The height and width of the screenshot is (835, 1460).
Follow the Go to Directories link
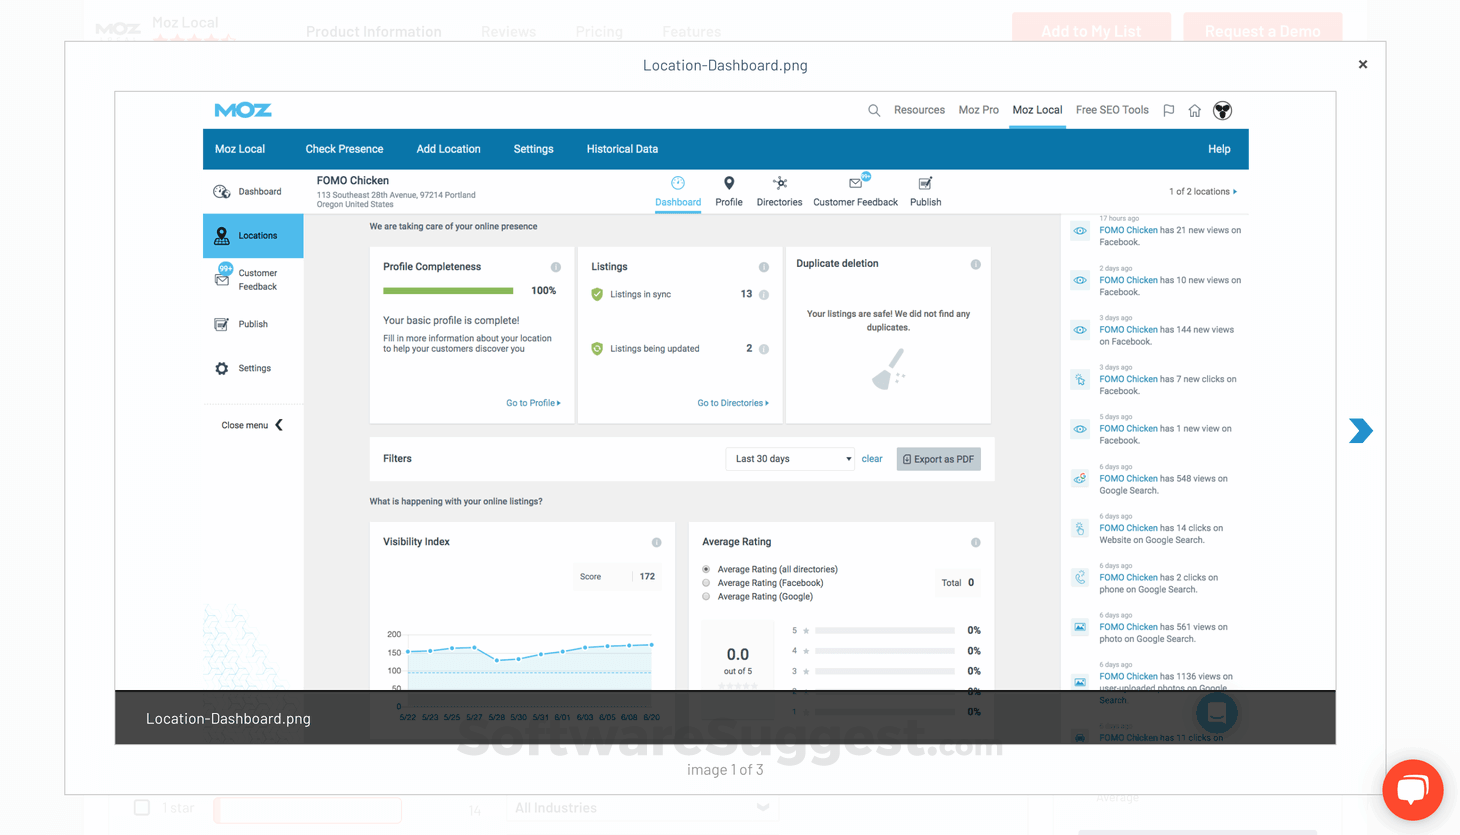[732, 403]
